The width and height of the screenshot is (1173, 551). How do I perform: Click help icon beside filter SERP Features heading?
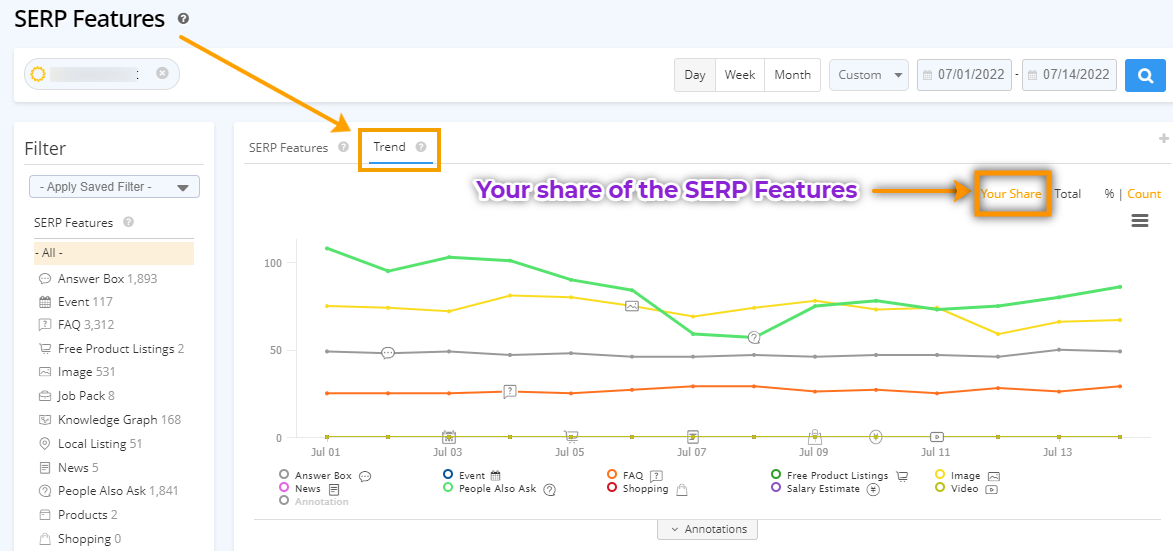[x=129, y=222]
